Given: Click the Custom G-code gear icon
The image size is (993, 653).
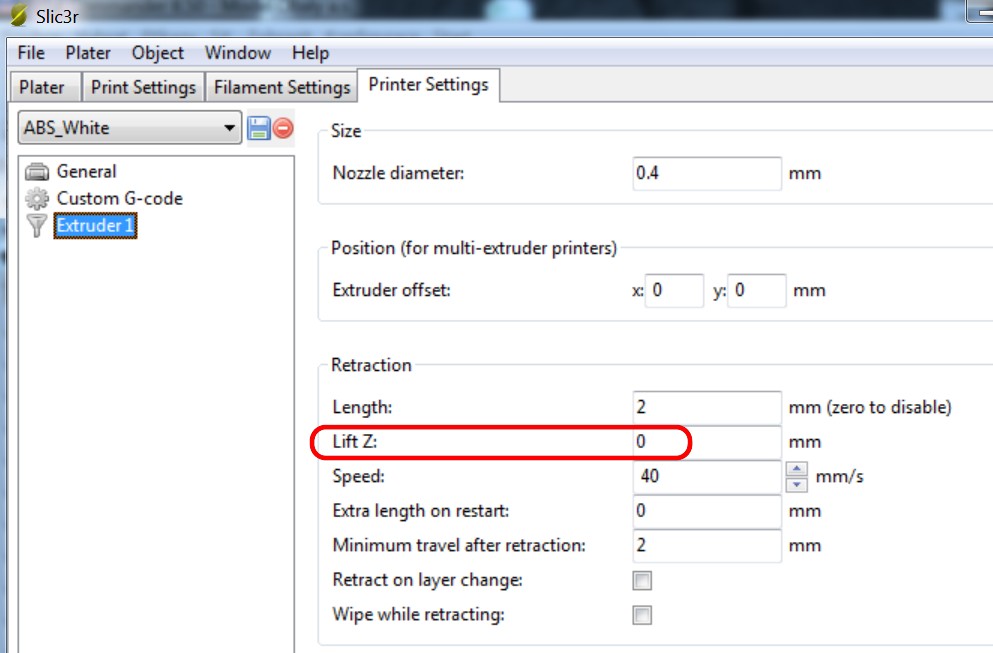Looking at the screenshot, I should 37,198.
